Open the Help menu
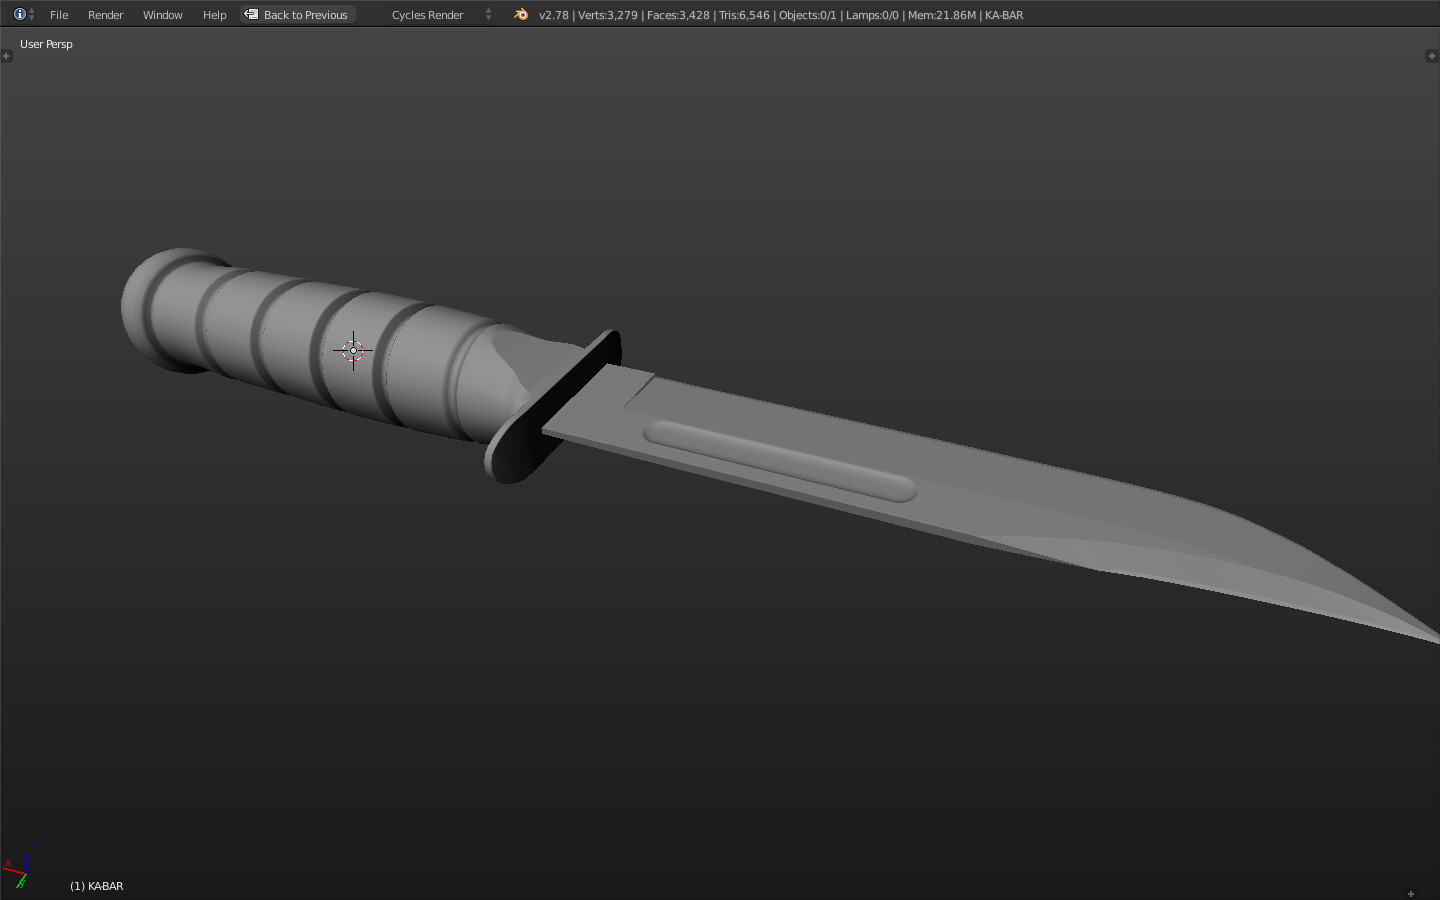Viewport: 1440px width, 900px height. click(x=214, y=15)
